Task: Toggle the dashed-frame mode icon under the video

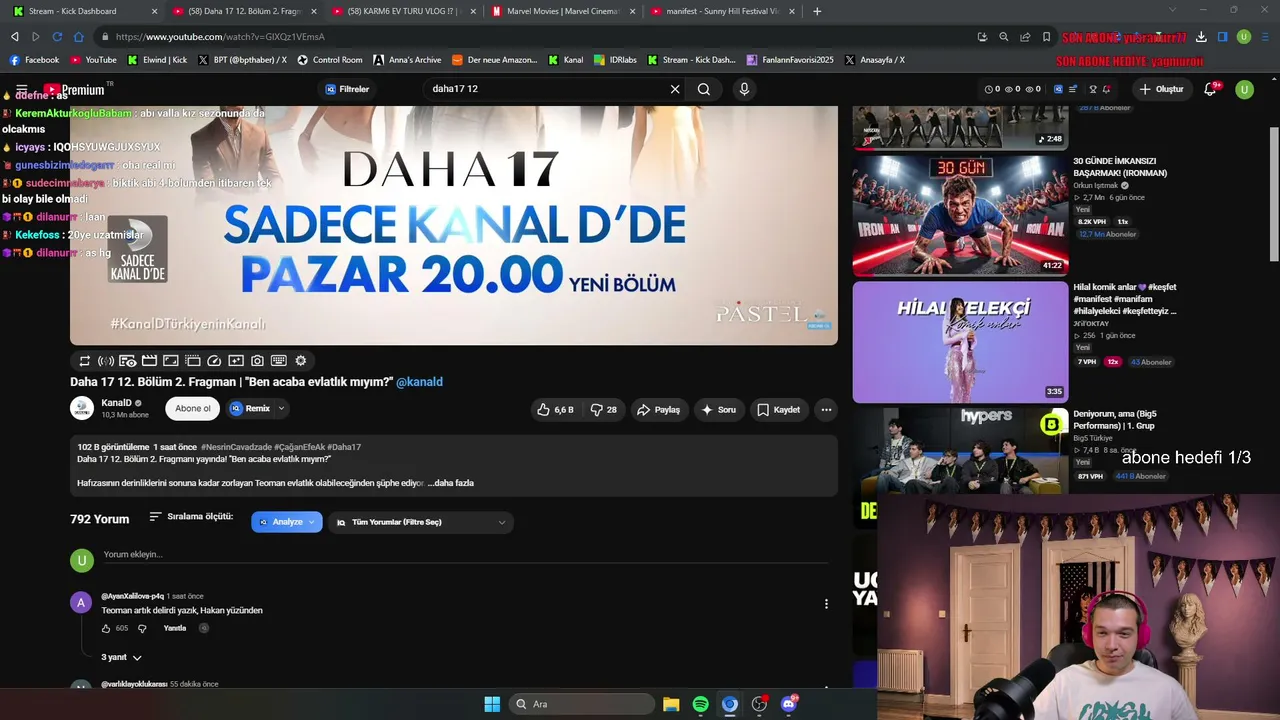Action: [x=193, y=361]
